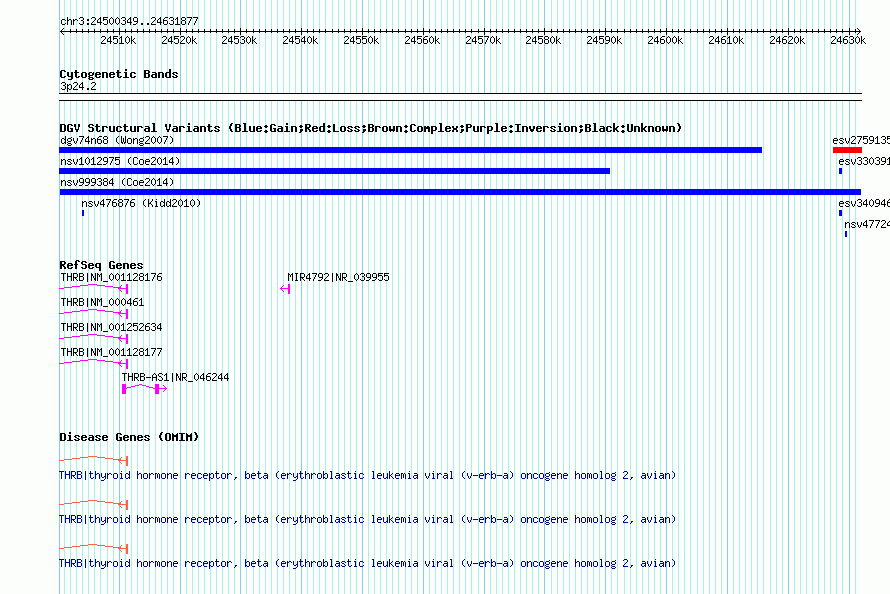Click the chr3:24500349..24631877 coordinate label

click(x=129, y=21)
